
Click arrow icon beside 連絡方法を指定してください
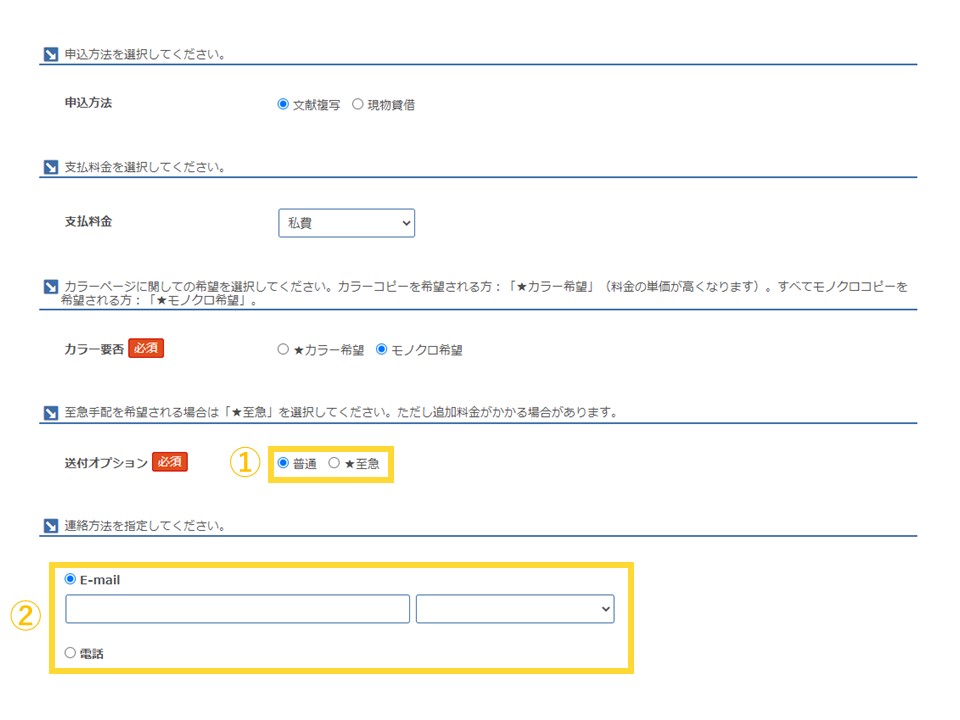pyautogui.click(x=51, y=526)
